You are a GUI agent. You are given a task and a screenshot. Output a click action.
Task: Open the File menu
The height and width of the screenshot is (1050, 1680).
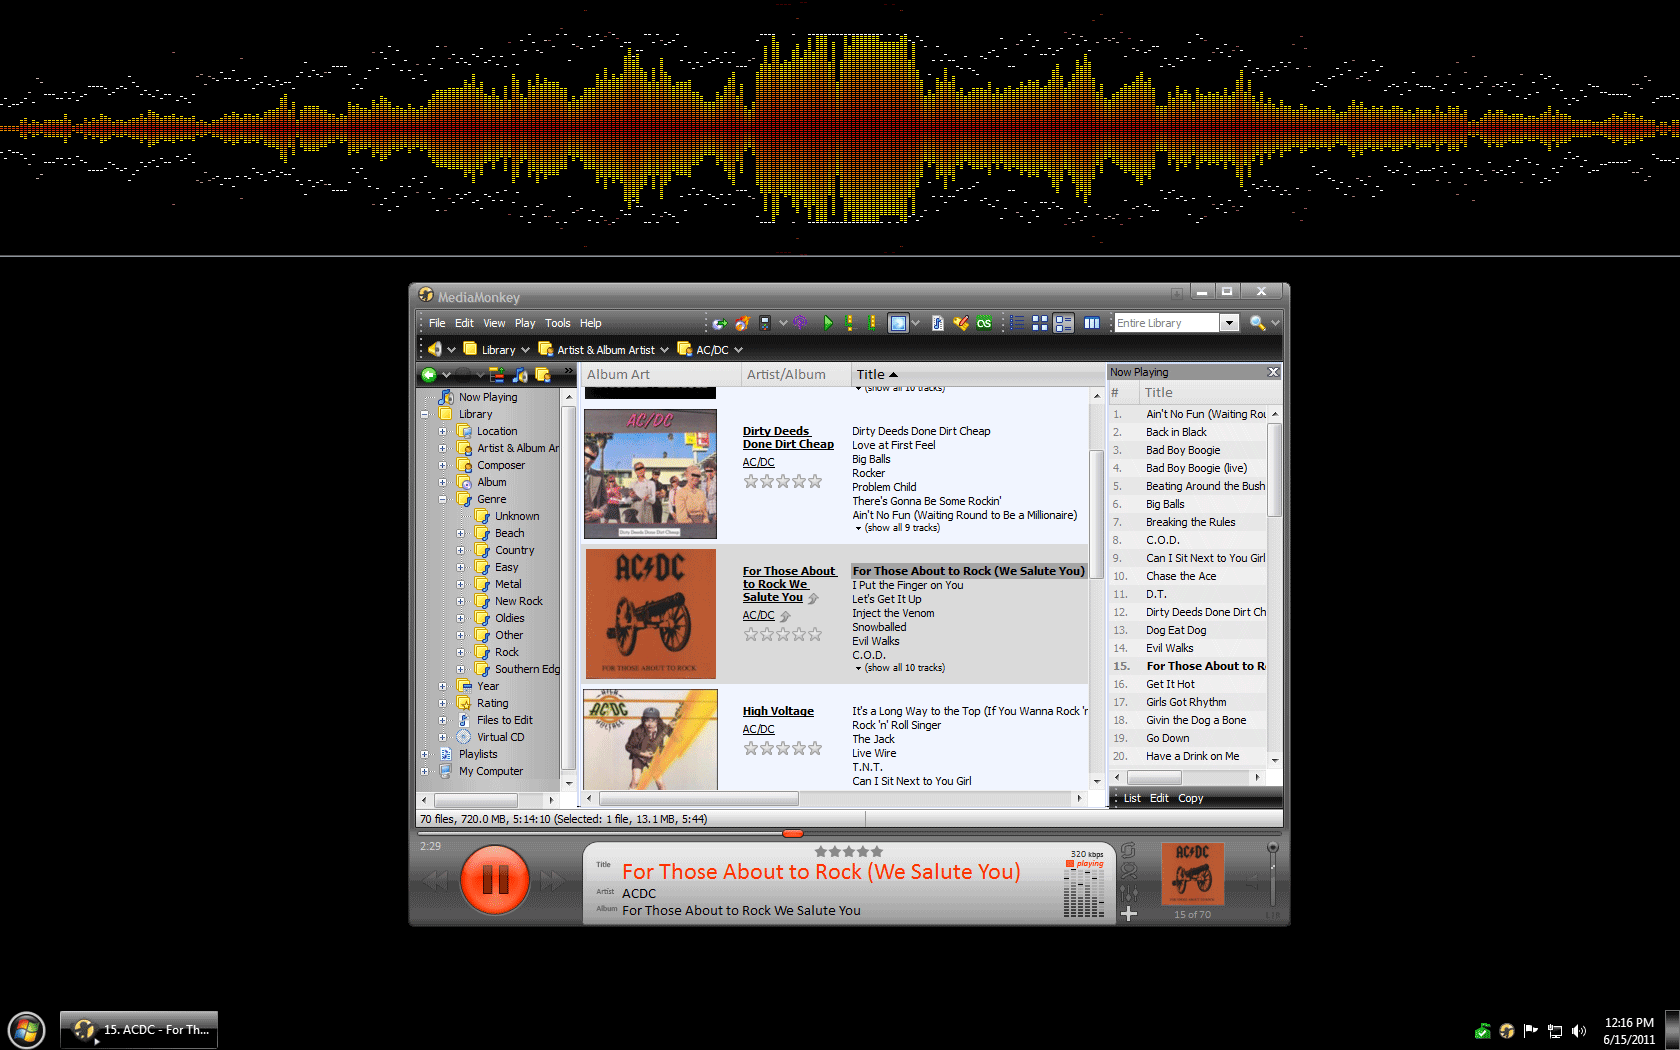click(x=437, y=323)
